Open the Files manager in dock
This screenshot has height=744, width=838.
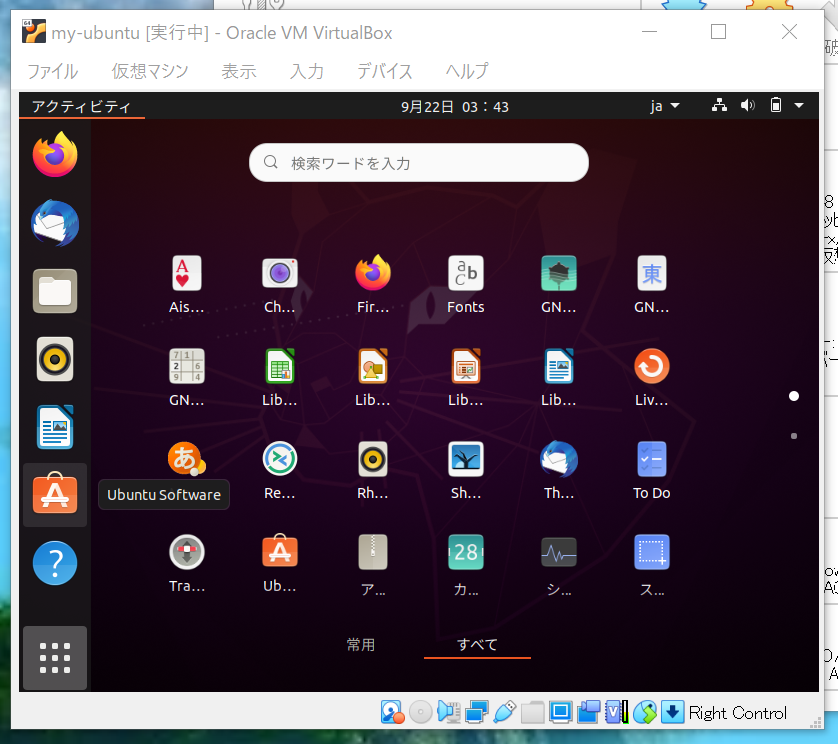pos(55,291)
